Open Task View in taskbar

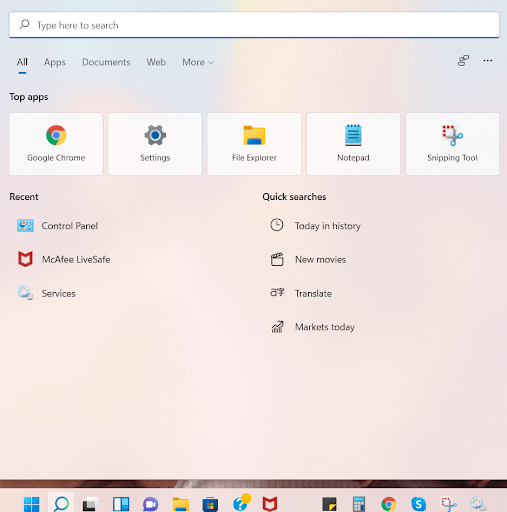tap(90, 504)
